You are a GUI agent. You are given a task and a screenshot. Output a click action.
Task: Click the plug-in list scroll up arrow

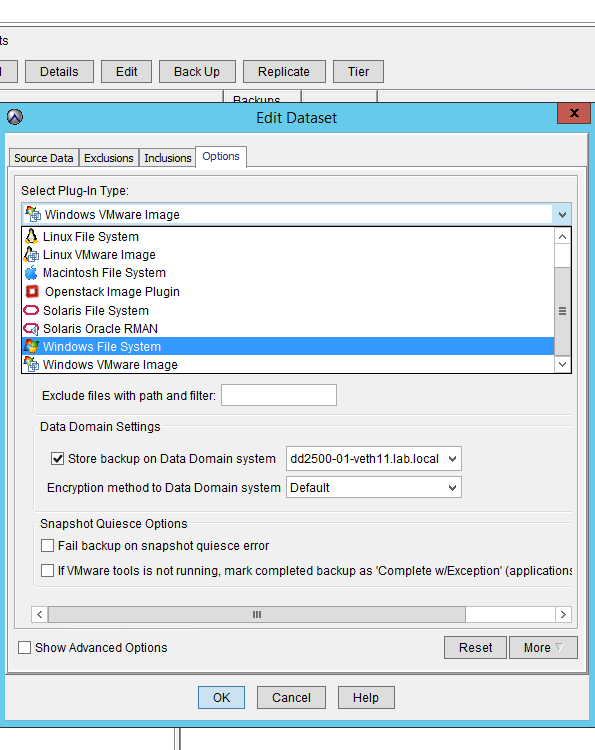pyautogui.click(x=562, y=236)
